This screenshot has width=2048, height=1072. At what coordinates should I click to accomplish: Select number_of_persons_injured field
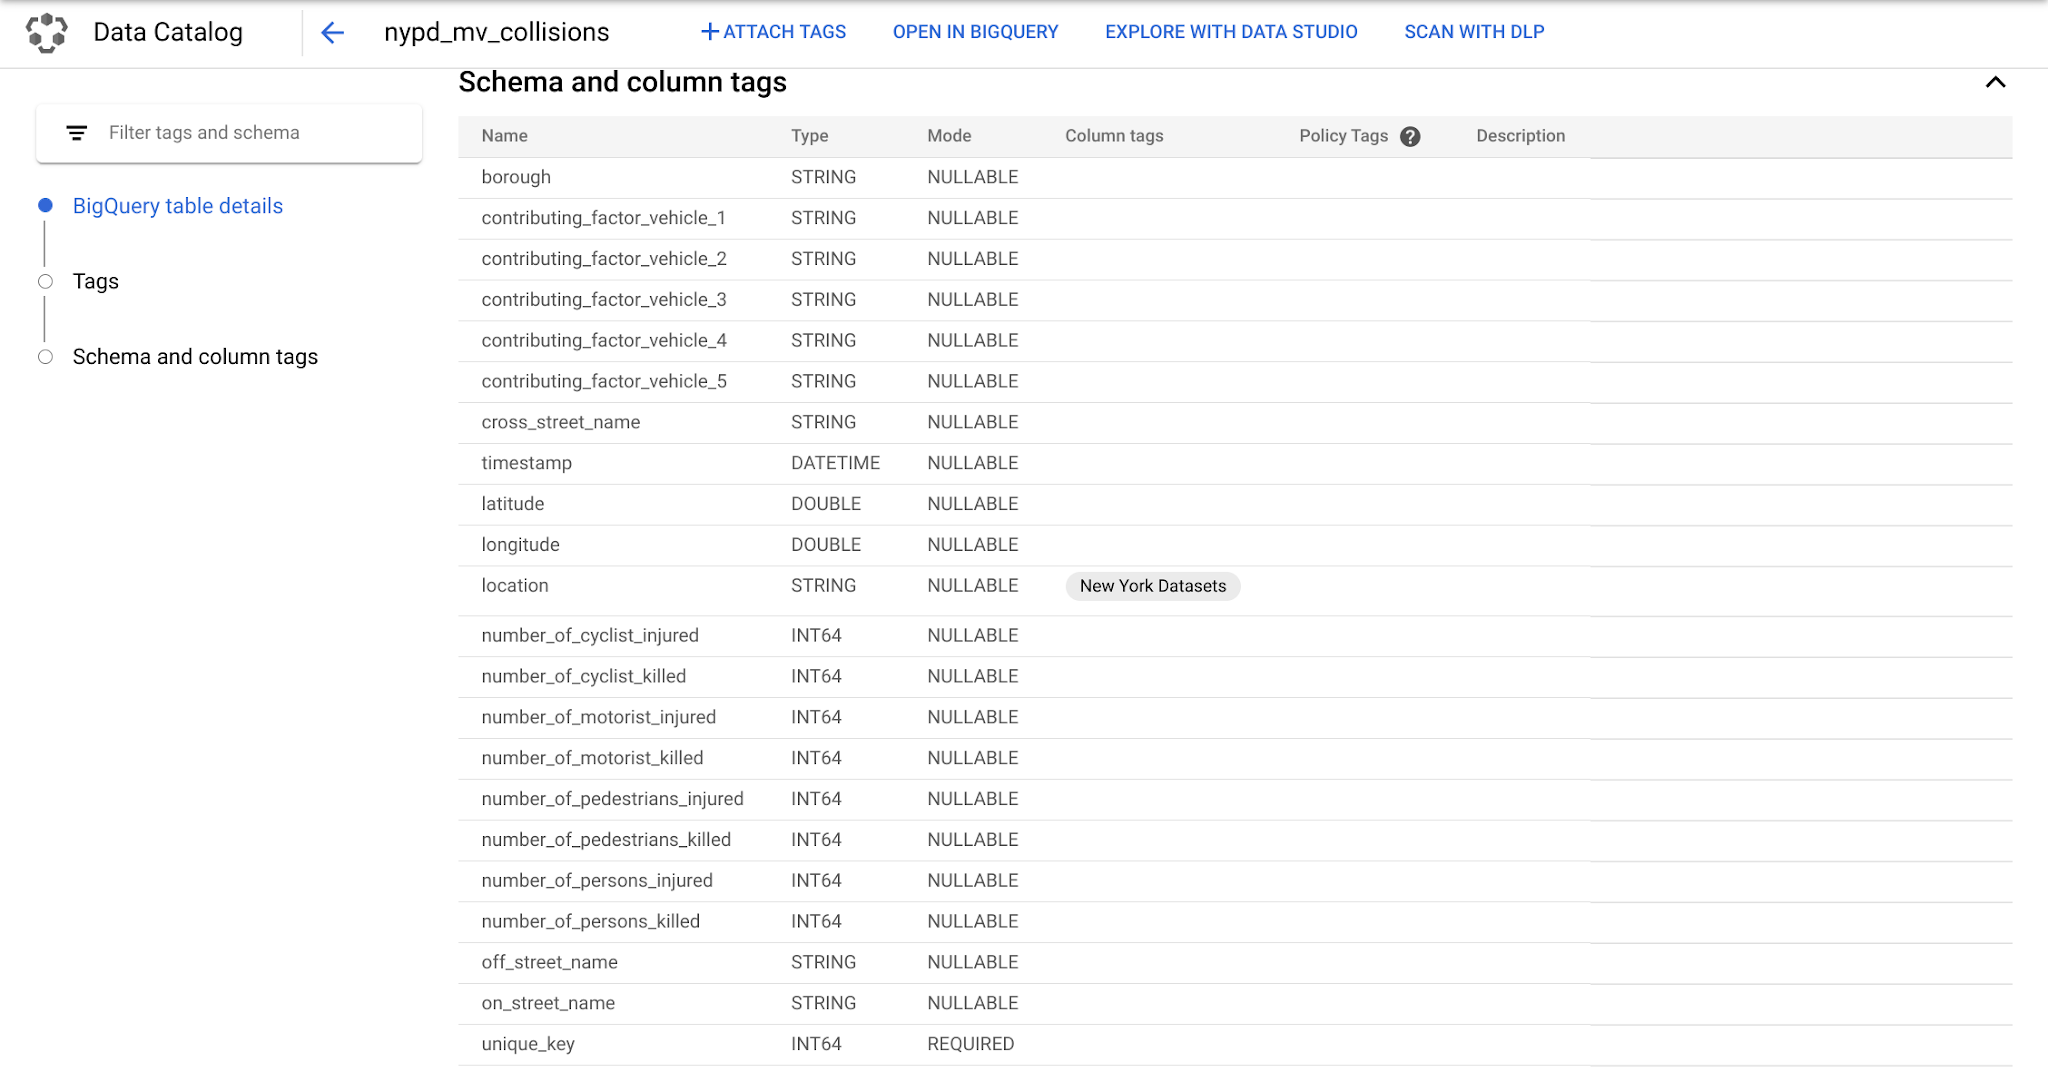(x=597, y=881)
